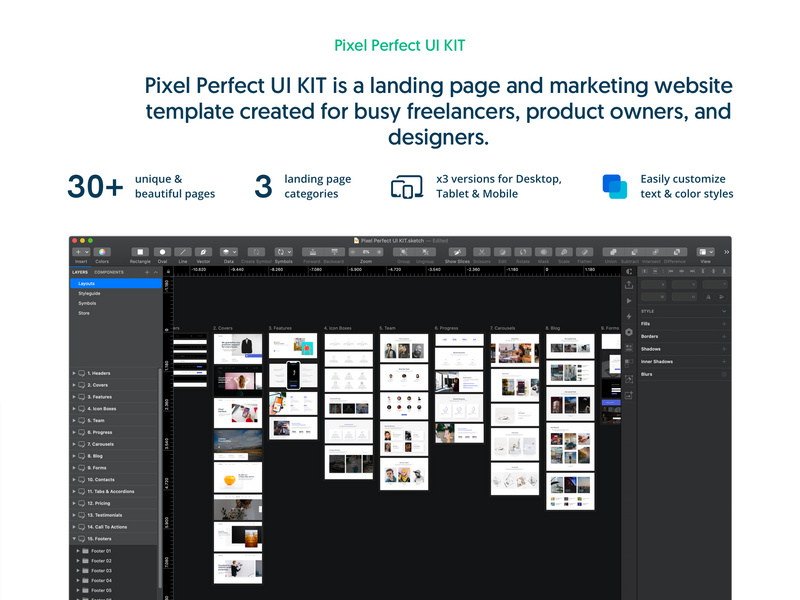Select the Scissors tool
This screenshot has height=600, width=800.
(483, 251)
